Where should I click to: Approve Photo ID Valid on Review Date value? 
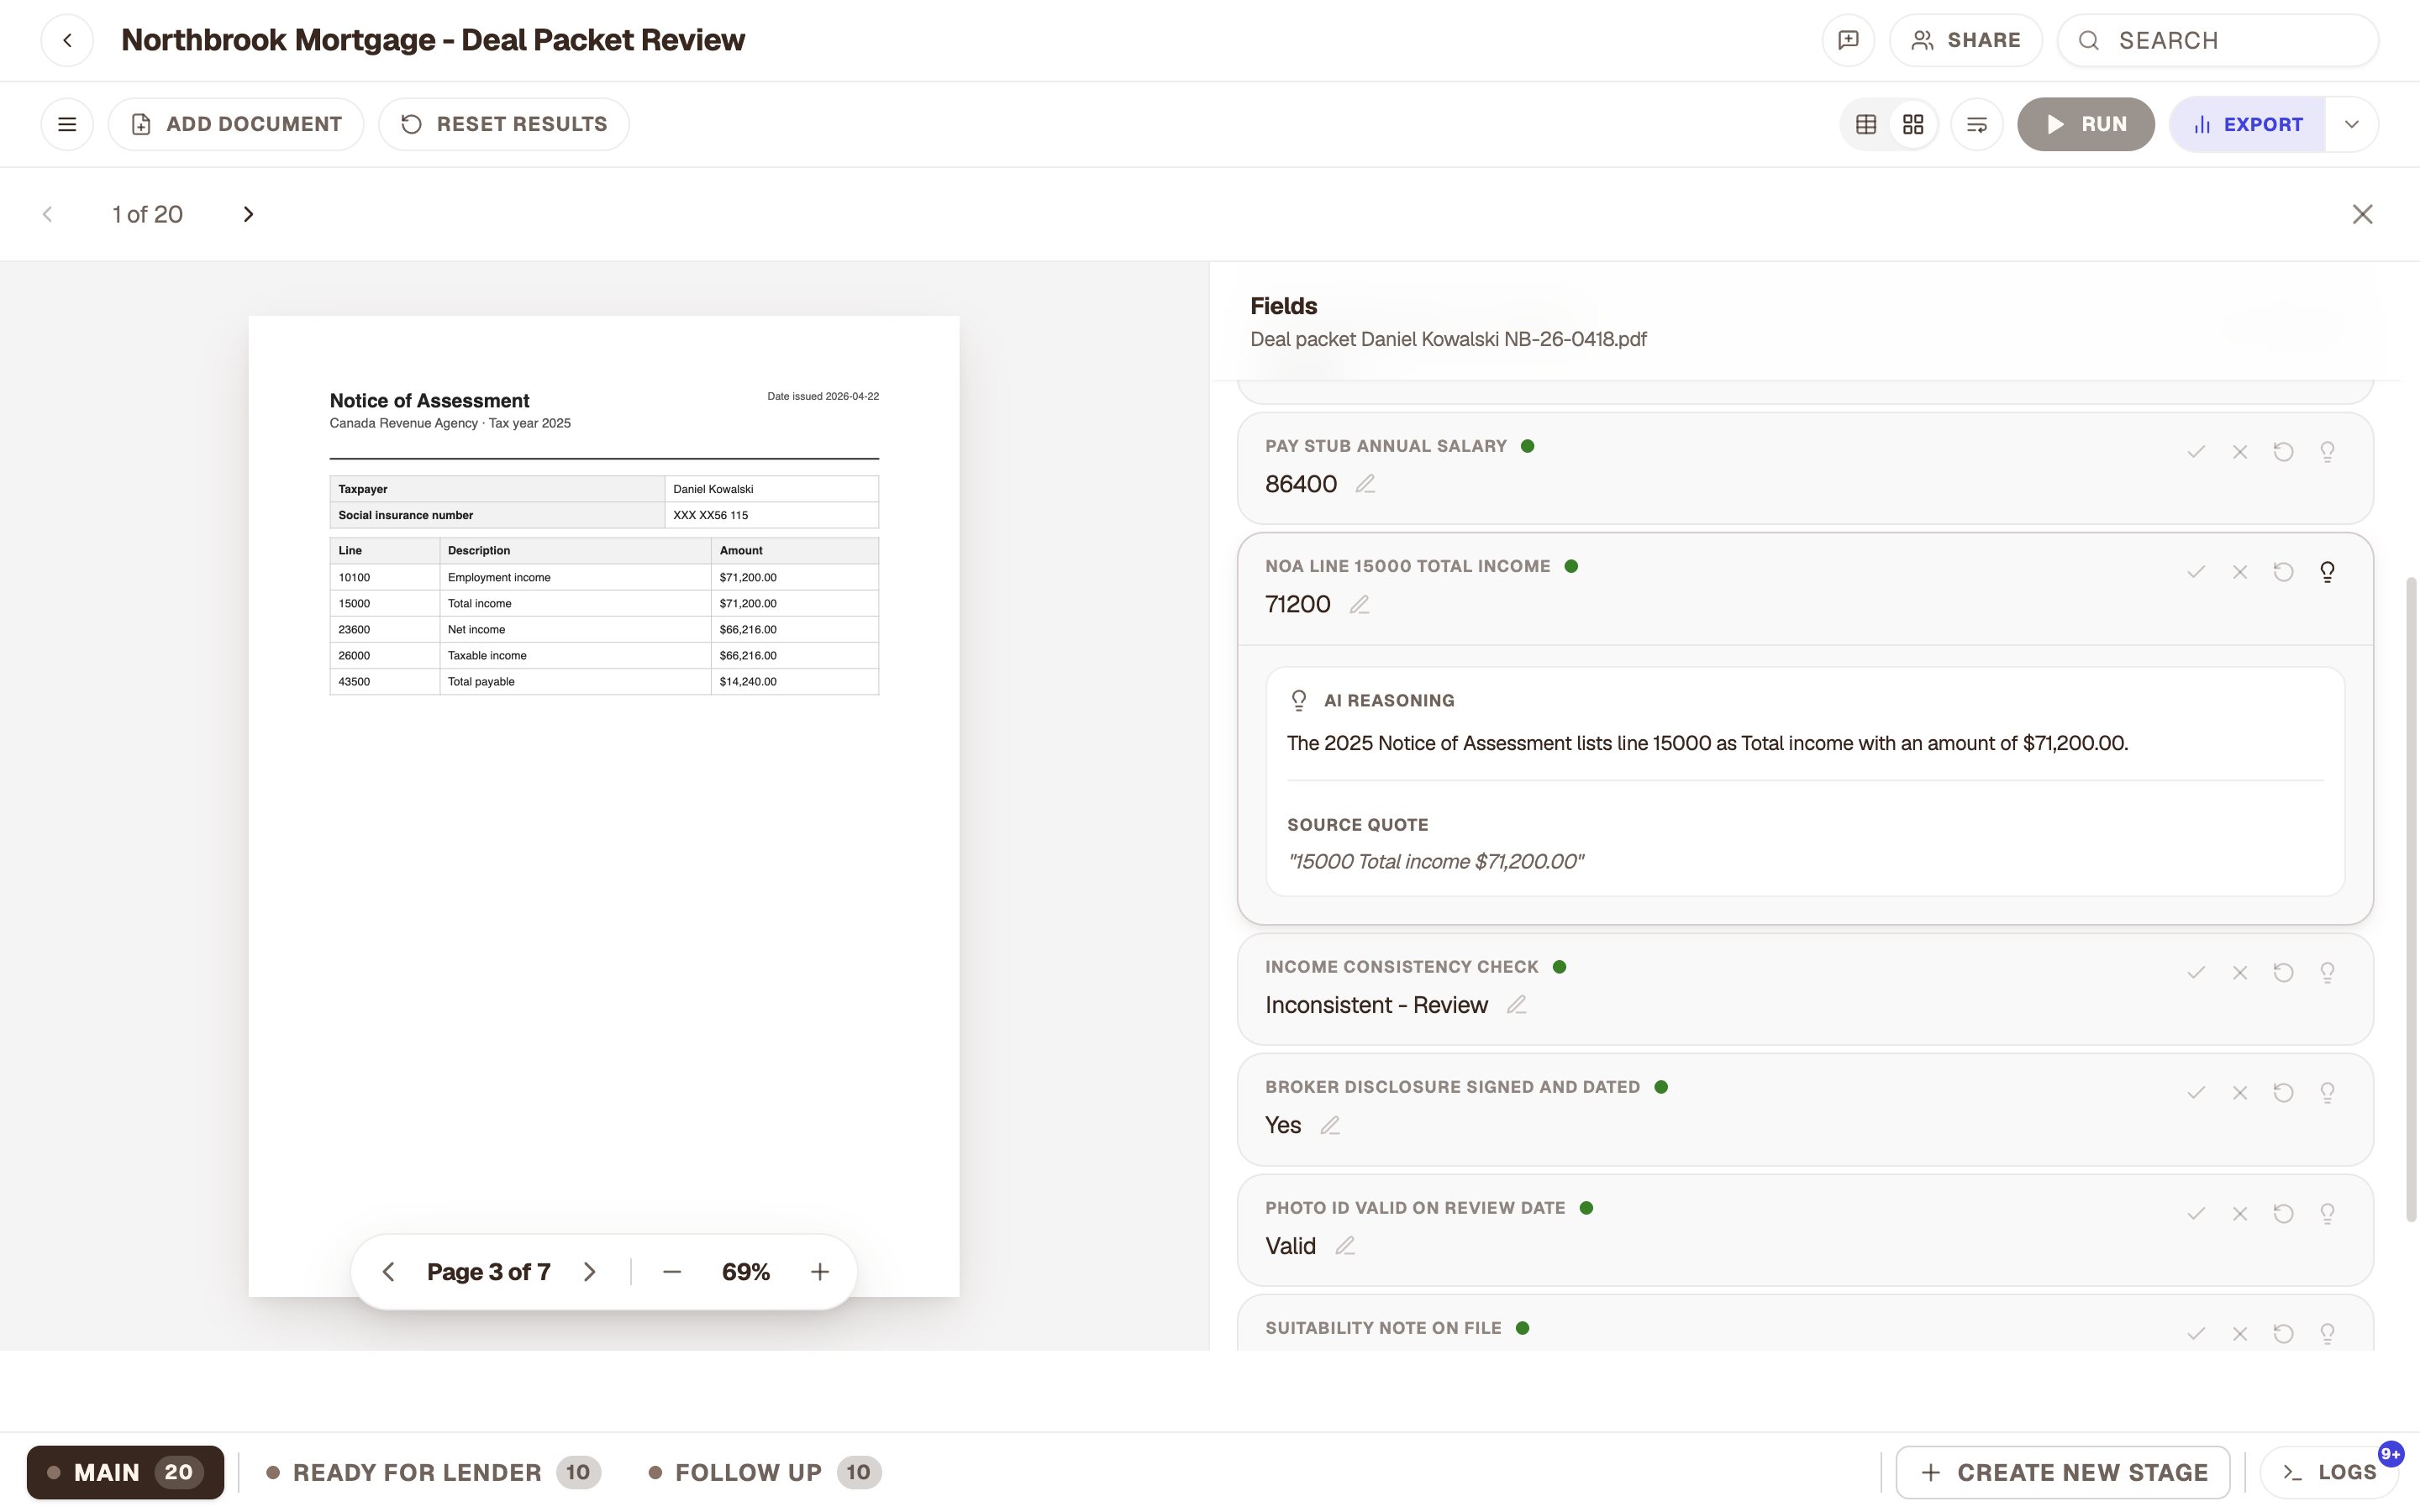pyautogui.click(x=2196, y=1214)
